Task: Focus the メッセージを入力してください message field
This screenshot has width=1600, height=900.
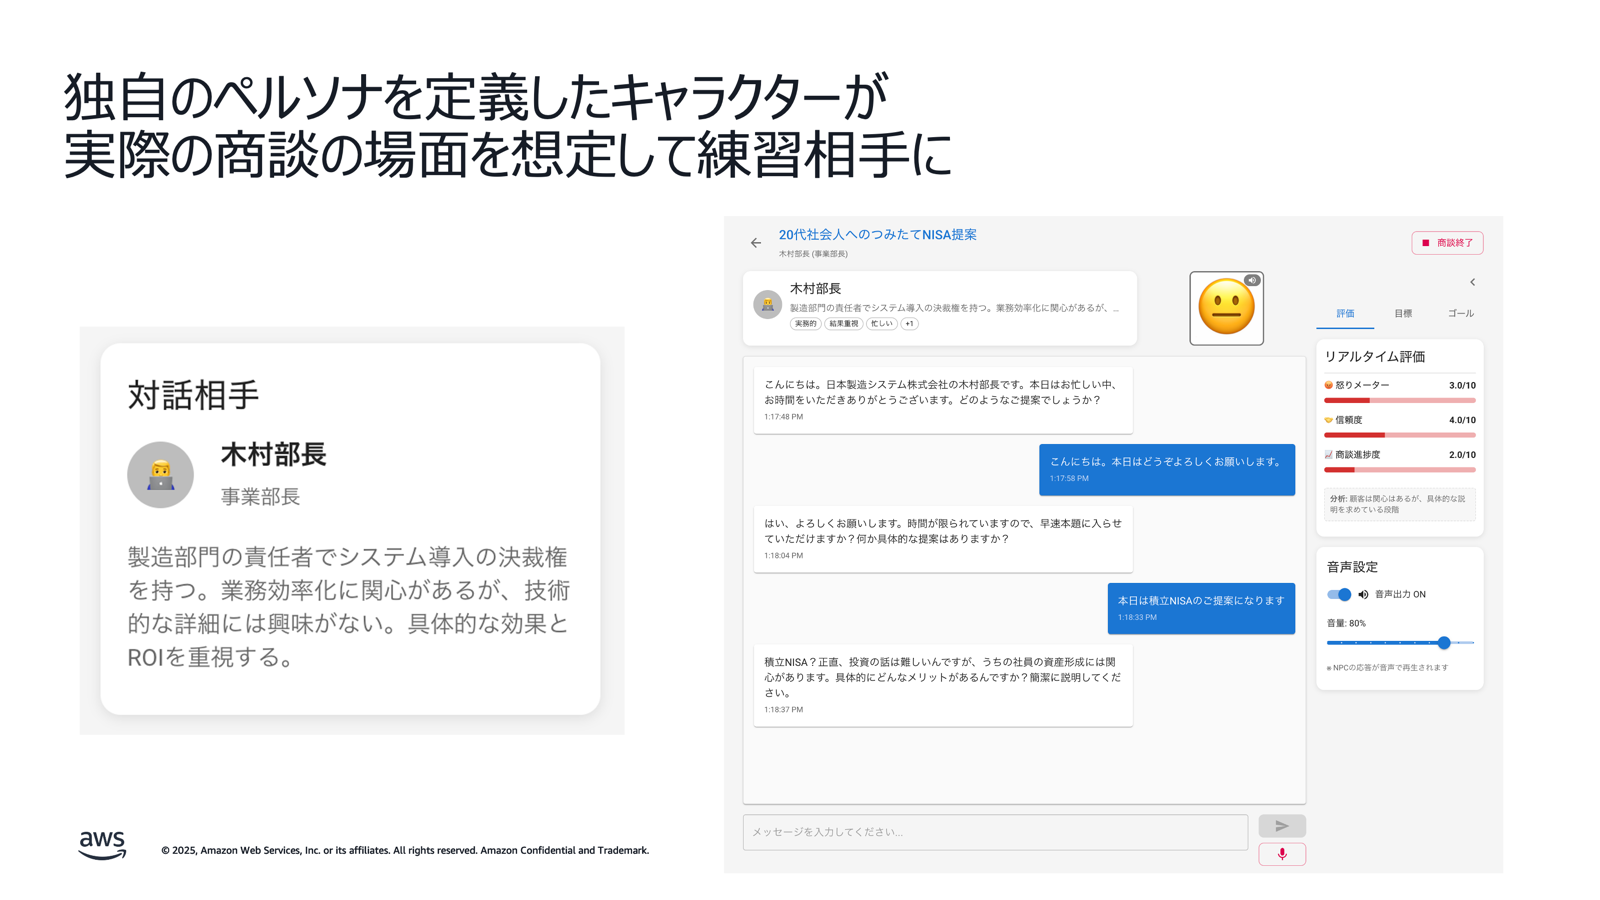Action: pos(995,832)
